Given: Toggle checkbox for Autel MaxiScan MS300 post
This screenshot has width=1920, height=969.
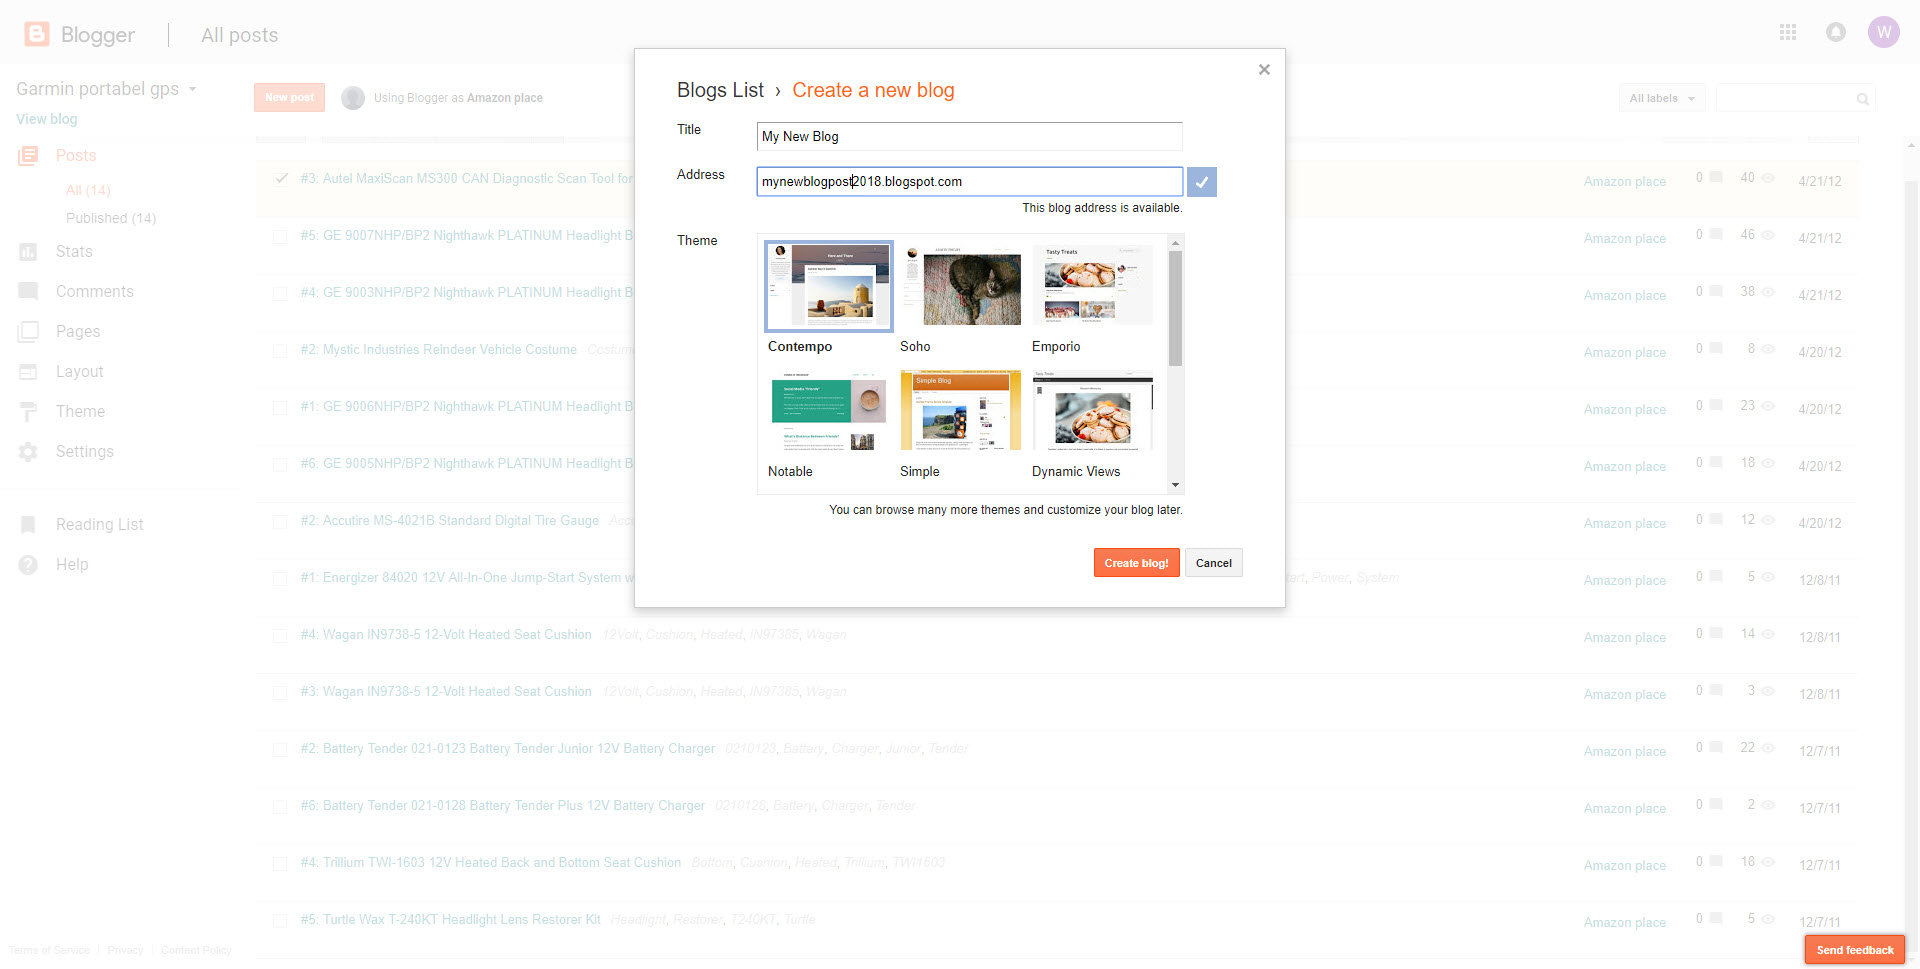Looking at the screenshot, I should pos(281,179).
